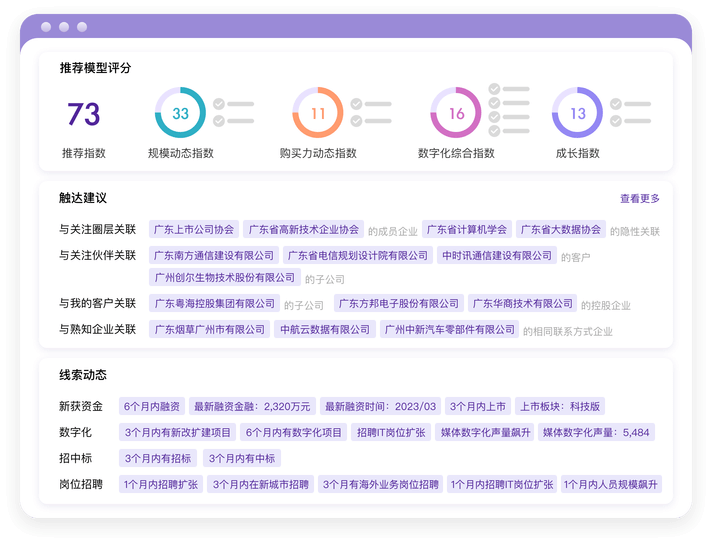Click the bottom check icon beside 购买力动态指数 gauge
The width and height of the screenshot is (712, 544).
click(x=356, y=121)
